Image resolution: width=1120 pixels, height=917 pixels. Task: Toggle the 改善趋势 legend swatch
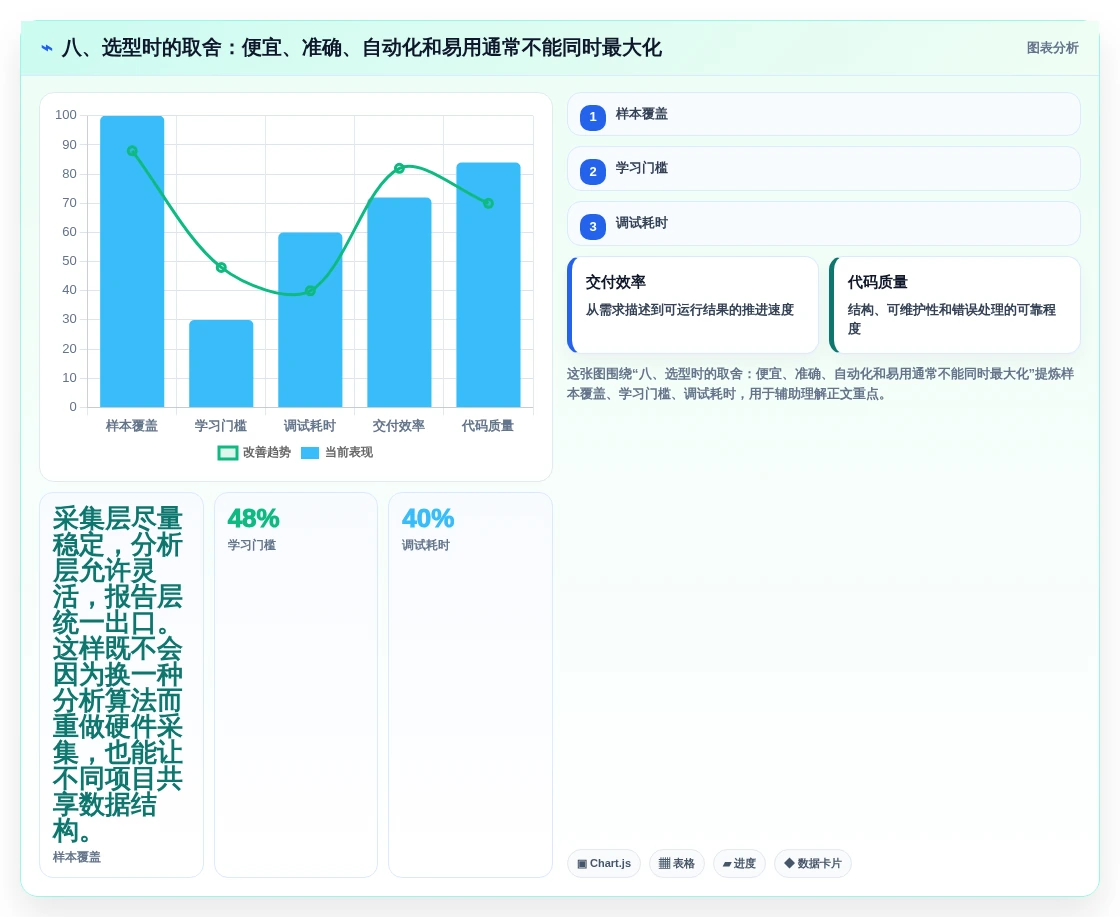(x=227, y=453)
